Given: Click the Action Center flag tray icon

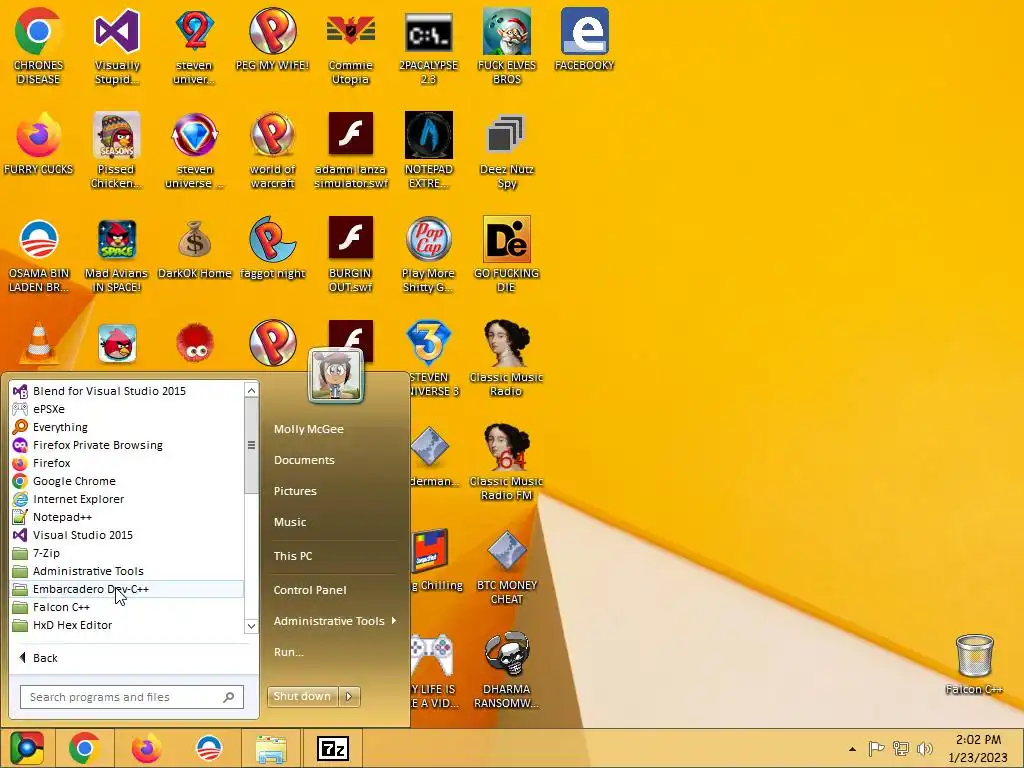Looking at the screenshot, I should click(876, 748).
